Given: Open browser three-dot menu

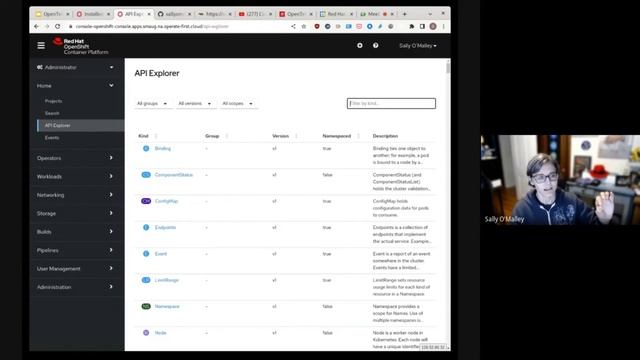Looking at the screenshot, I should tap(444, 26).
